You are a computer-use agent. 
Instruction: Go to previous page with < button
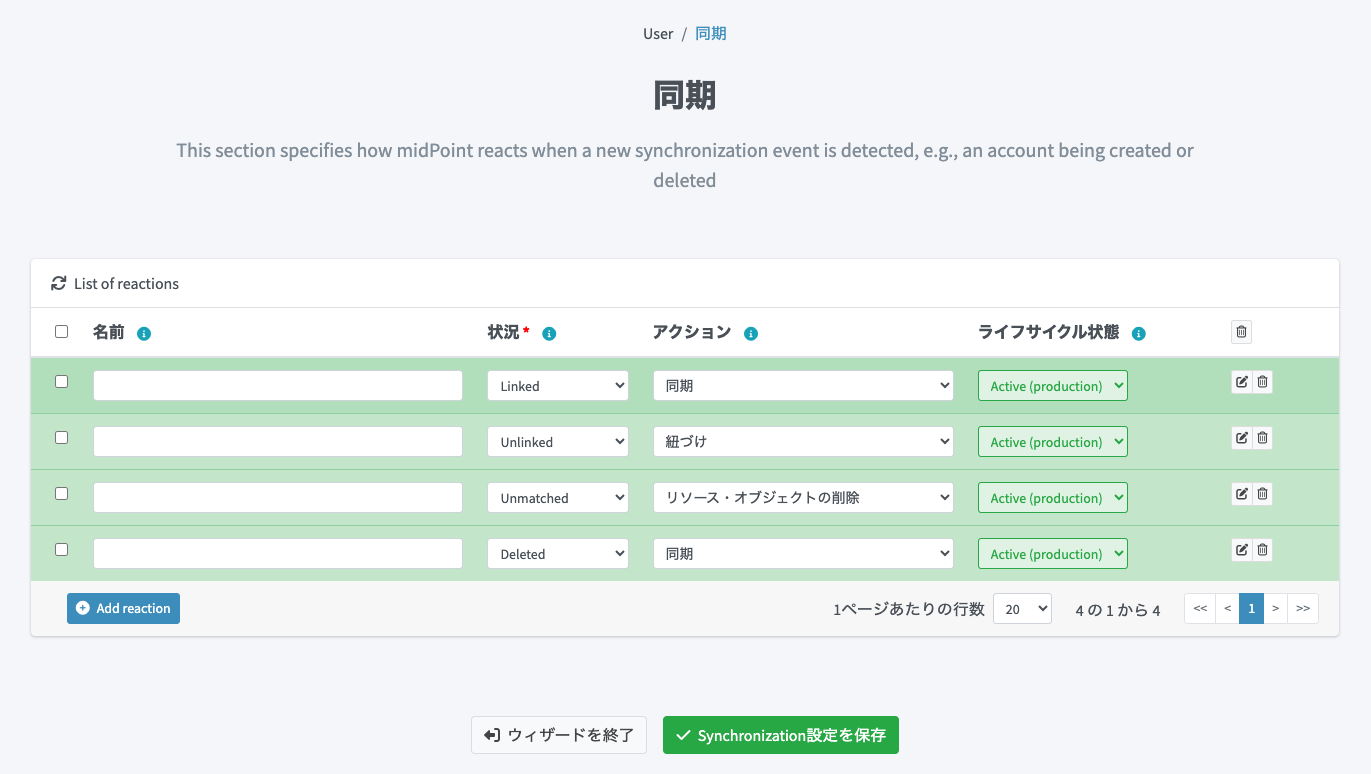[1227, 608]
